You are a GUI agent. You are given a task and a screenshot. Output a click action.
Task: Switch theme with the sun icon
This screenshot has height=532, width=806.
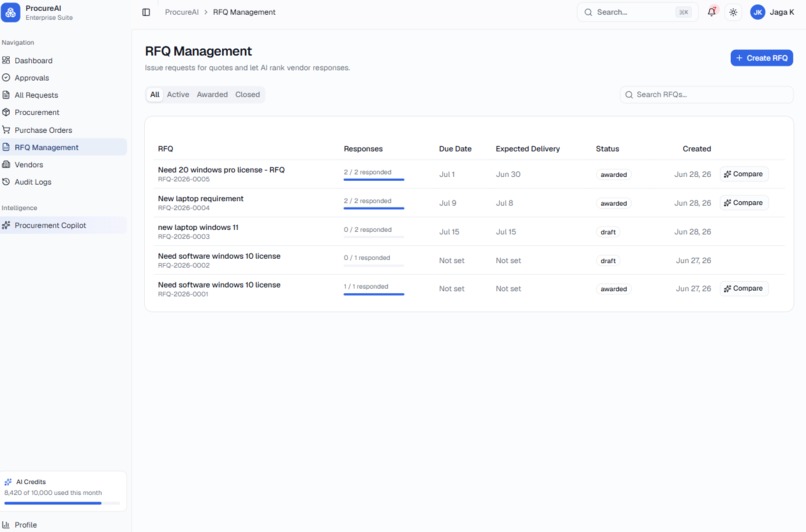click(733, 12)
